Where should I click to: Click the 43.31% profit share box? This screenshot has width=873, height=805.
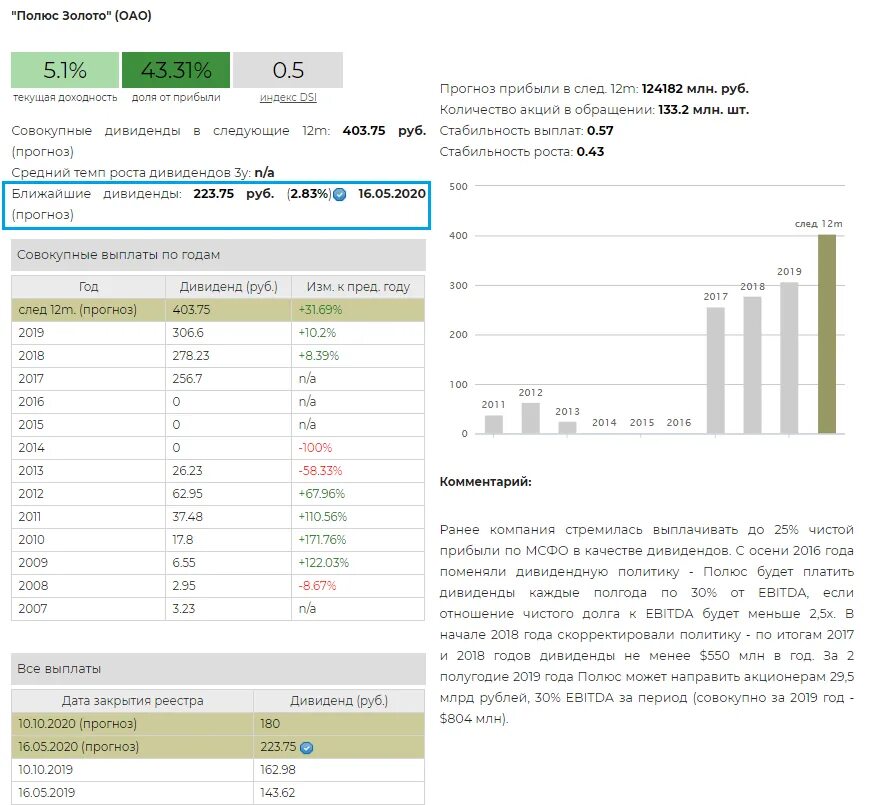click(x=176, y=70)
